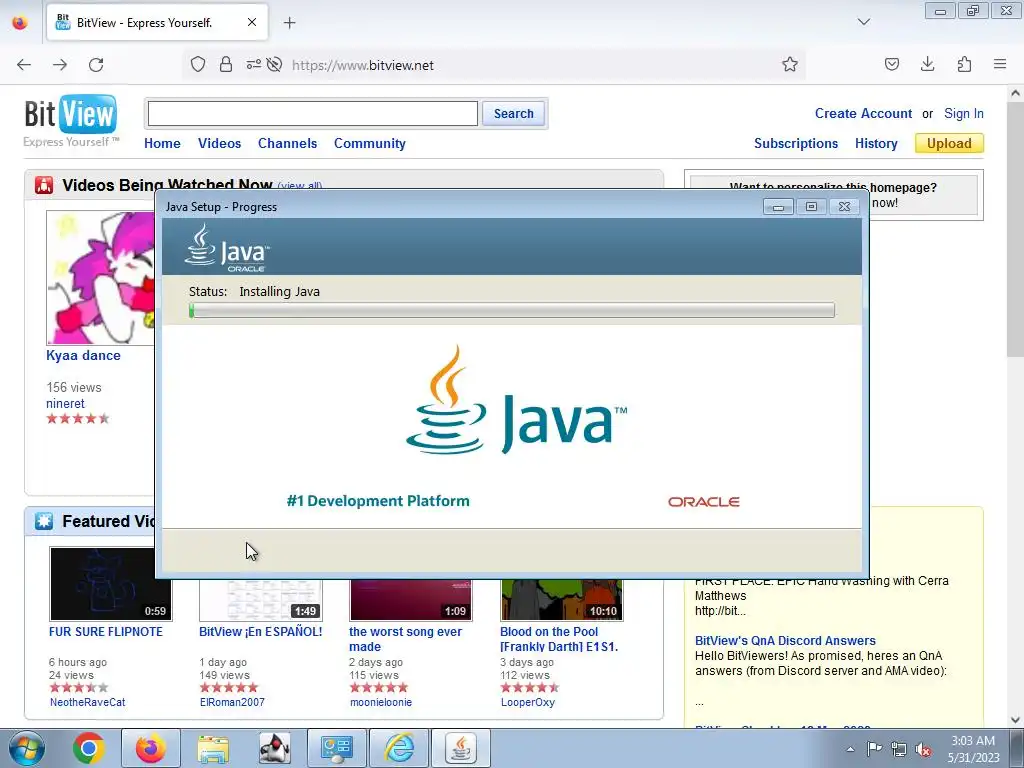Open the tracking protection shield icon
1024x768 pixels.
198,65
